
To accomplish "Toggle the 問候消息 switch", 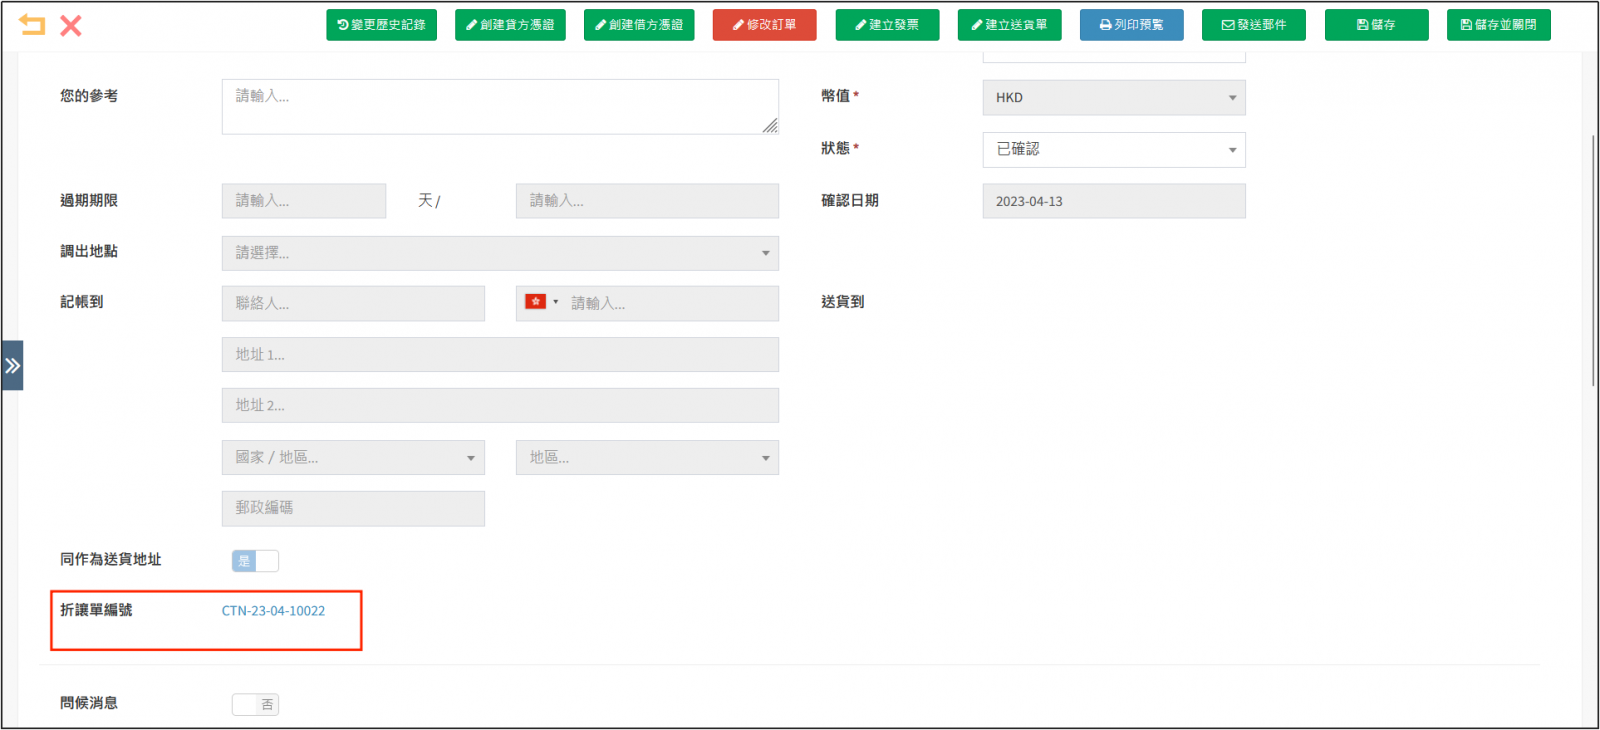I will pyautogui.click(x=255, y=705).
